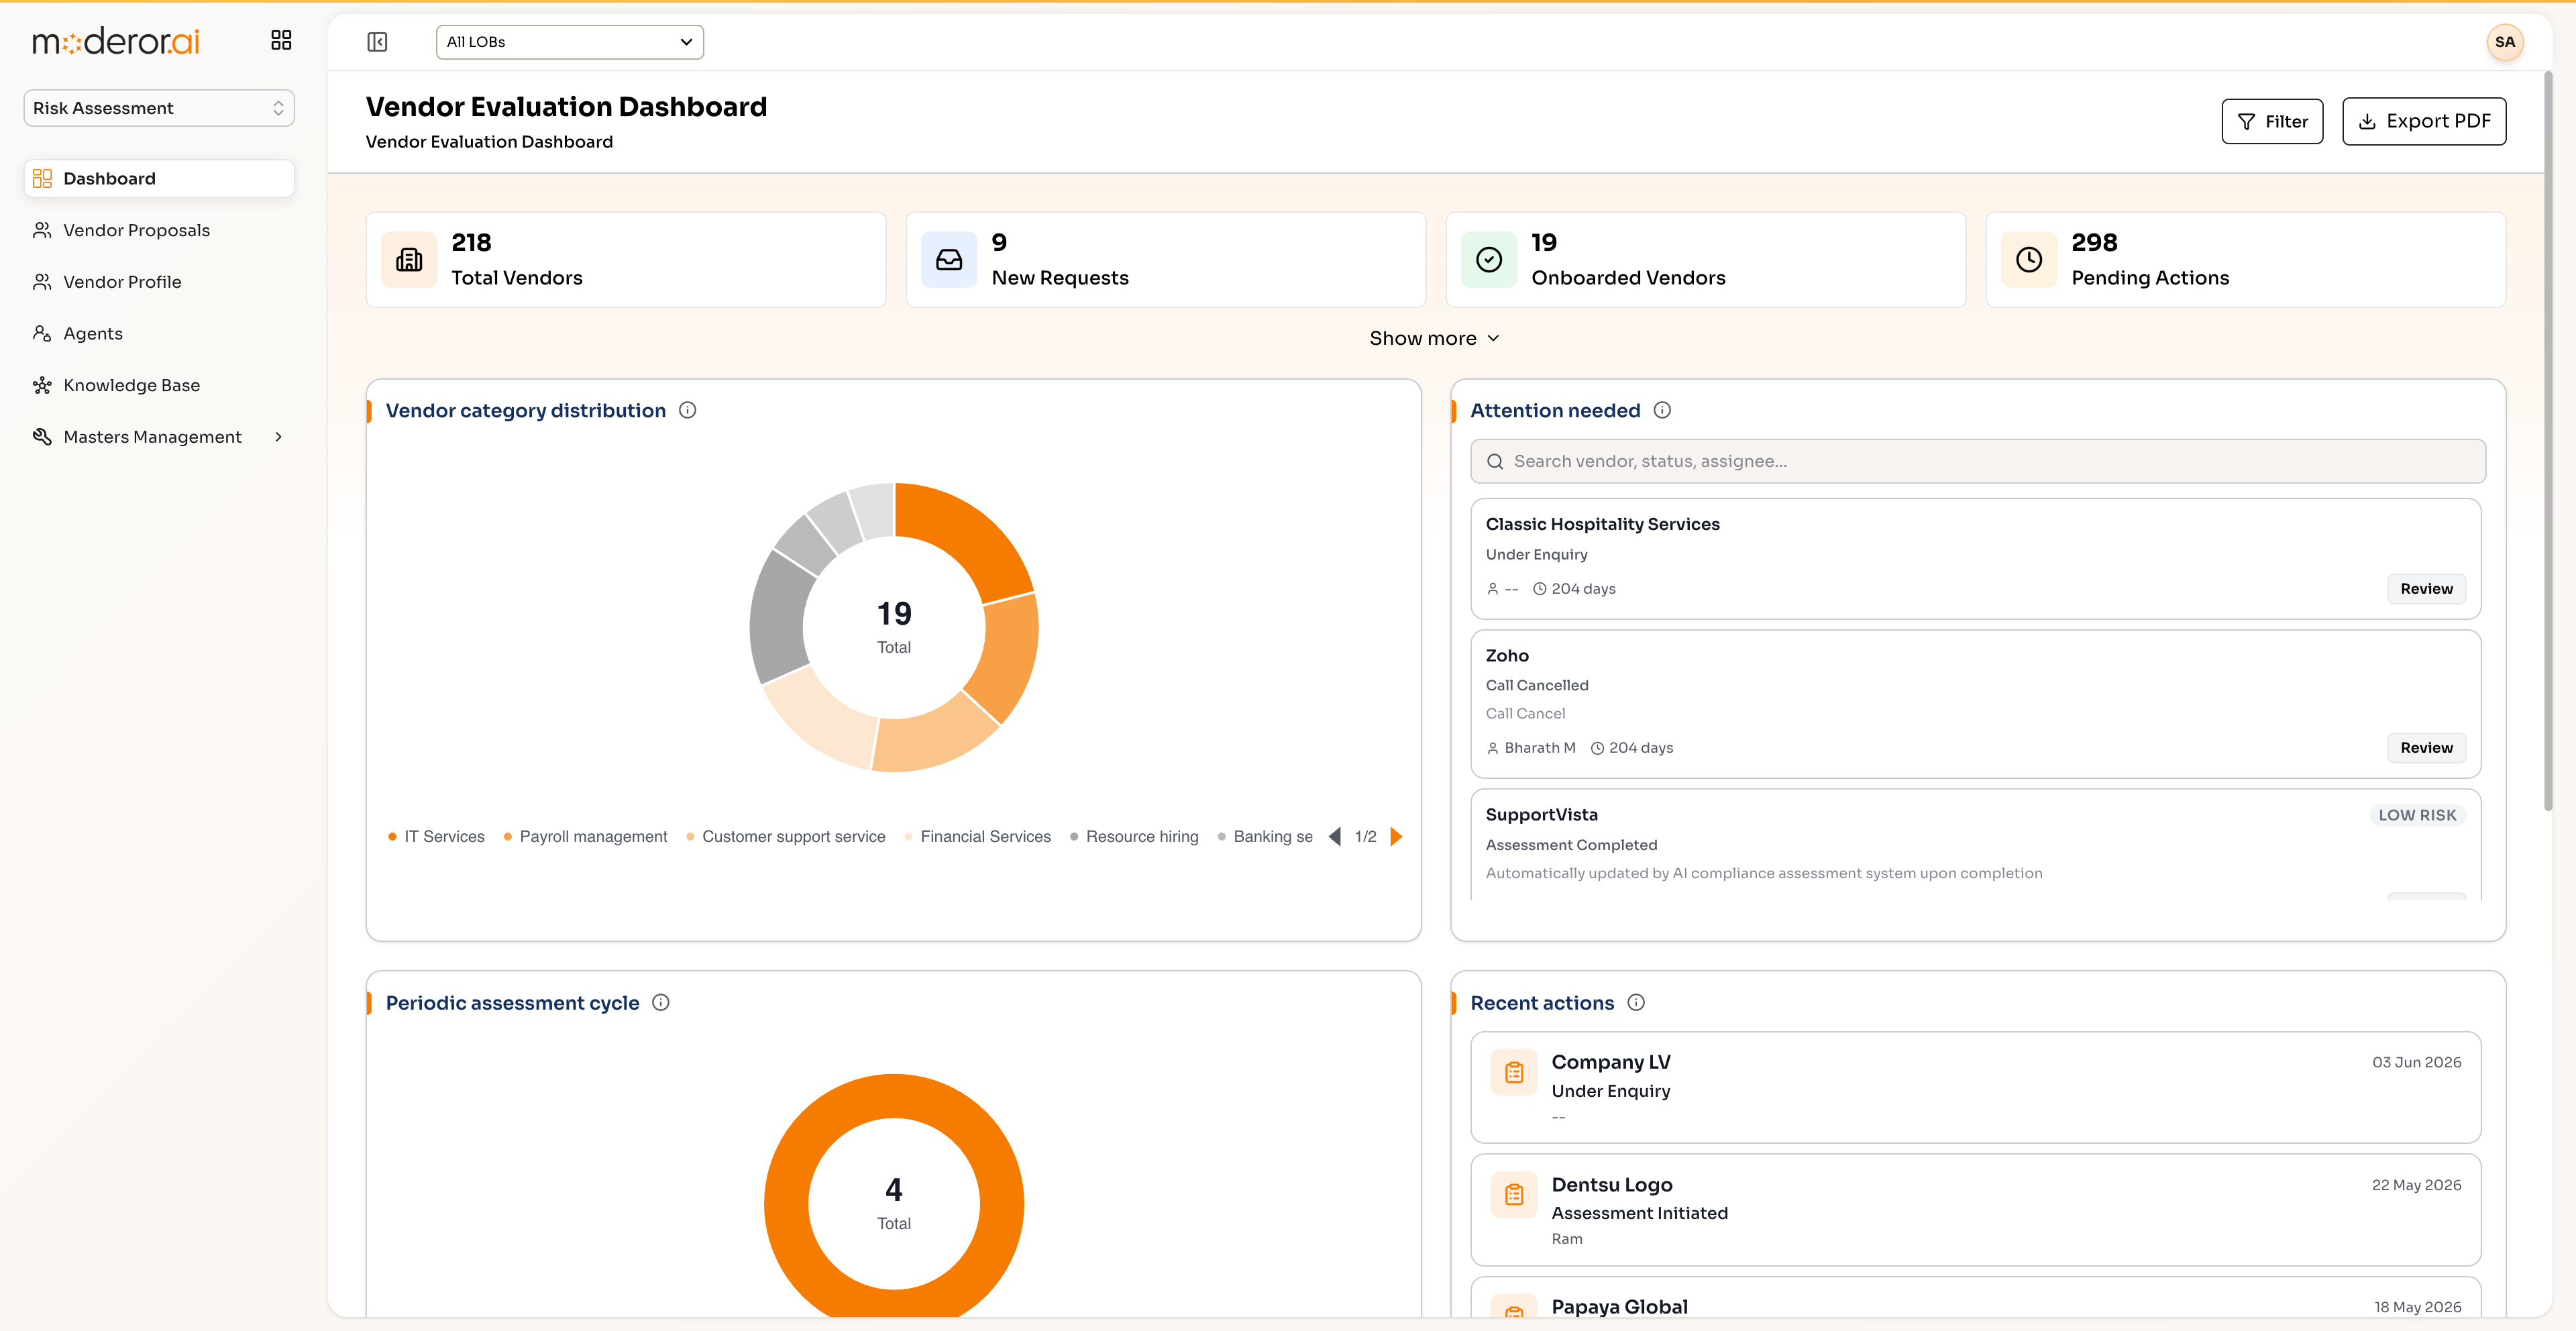
Task: Click the search magnifier icon in Attention needed
Action: (1495, 461)
